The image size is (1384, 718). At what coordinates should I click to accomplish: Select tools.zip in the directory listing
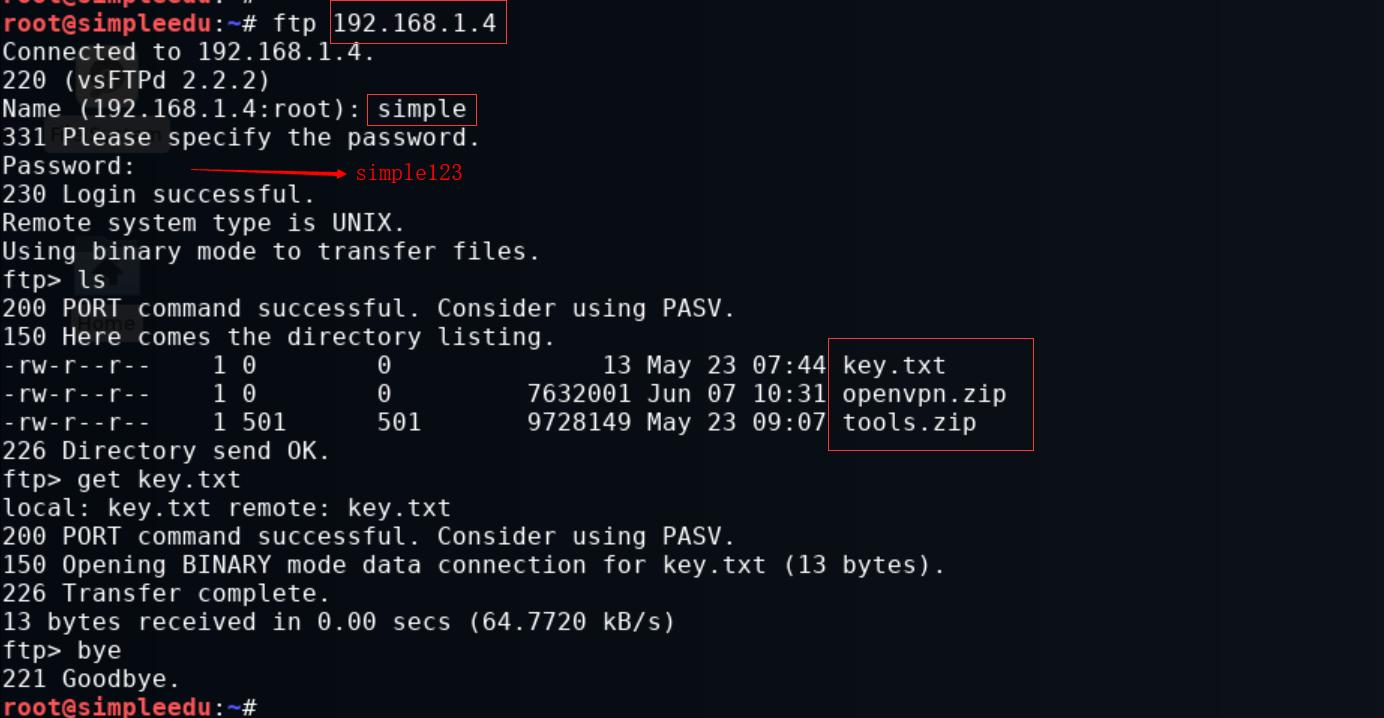(909, 422)
